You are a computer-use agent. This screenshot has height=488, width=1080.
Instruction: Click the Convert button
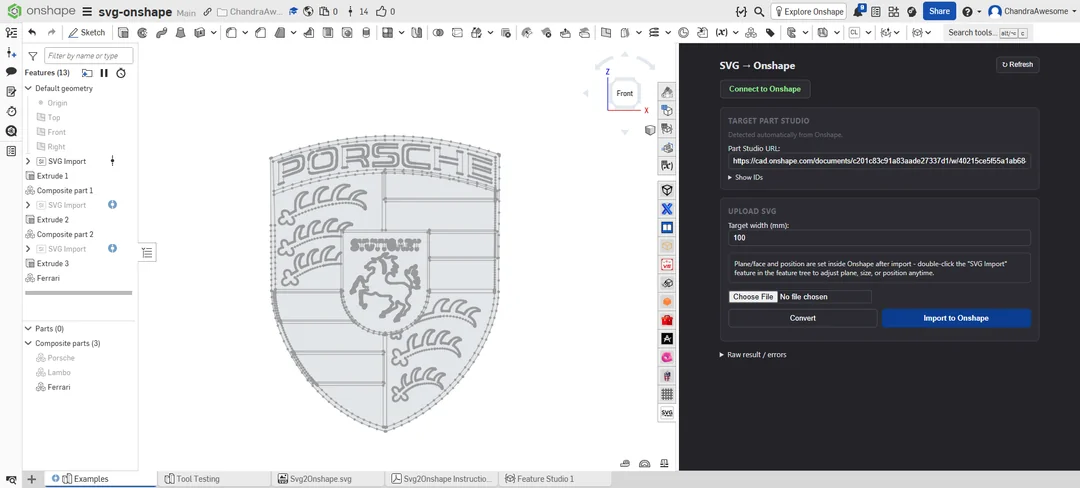point(802,318)
